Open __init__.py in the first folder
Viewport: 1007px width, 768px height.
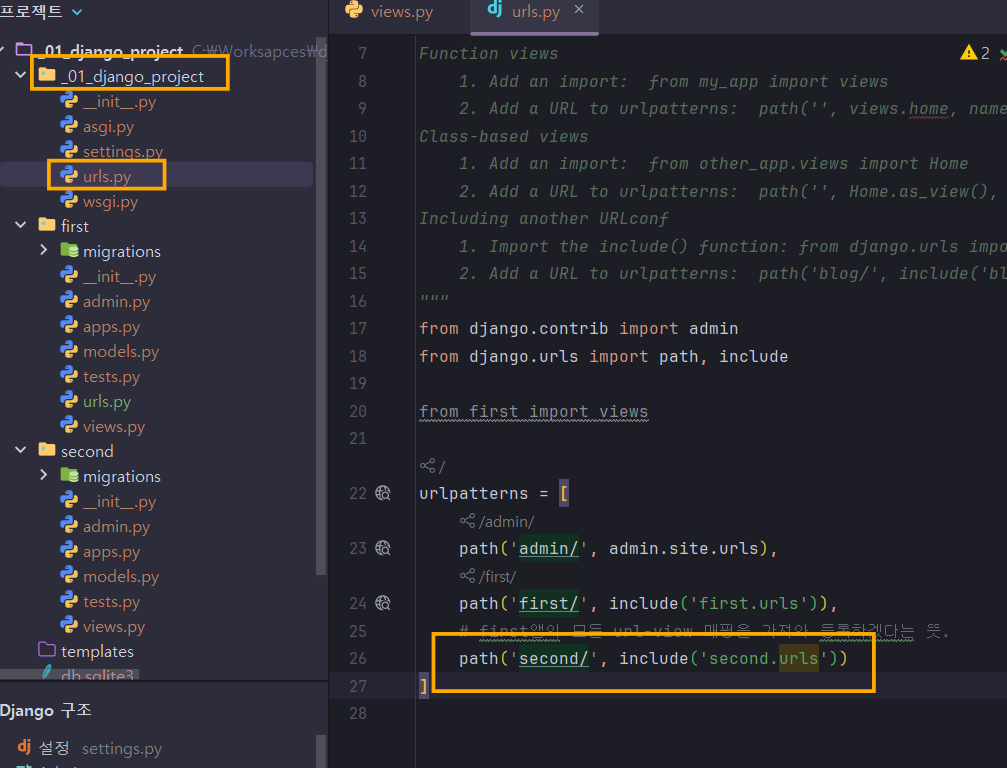pyautogui.click(x=119, y=277)
